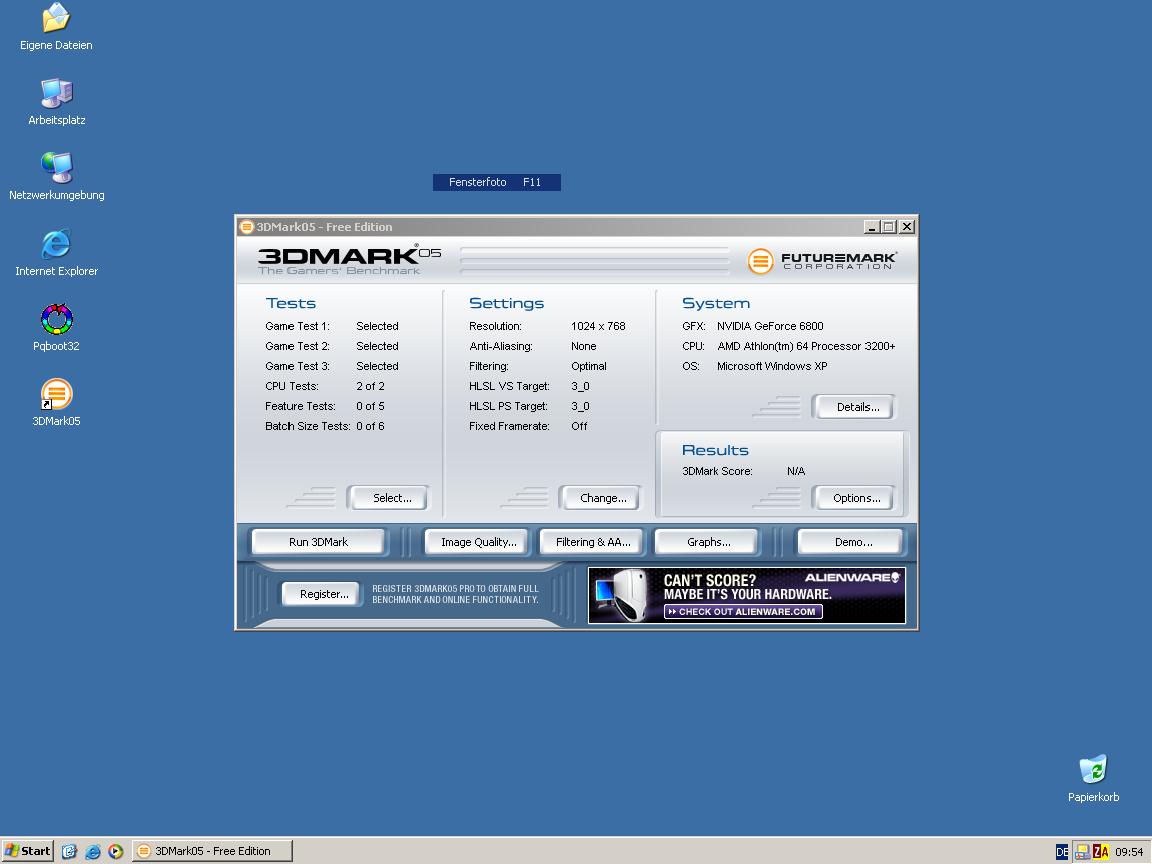Click the 'Game Test 3: Selected' row
The width and height of the screenshot is (1152, 864).
tap(332, 365)
